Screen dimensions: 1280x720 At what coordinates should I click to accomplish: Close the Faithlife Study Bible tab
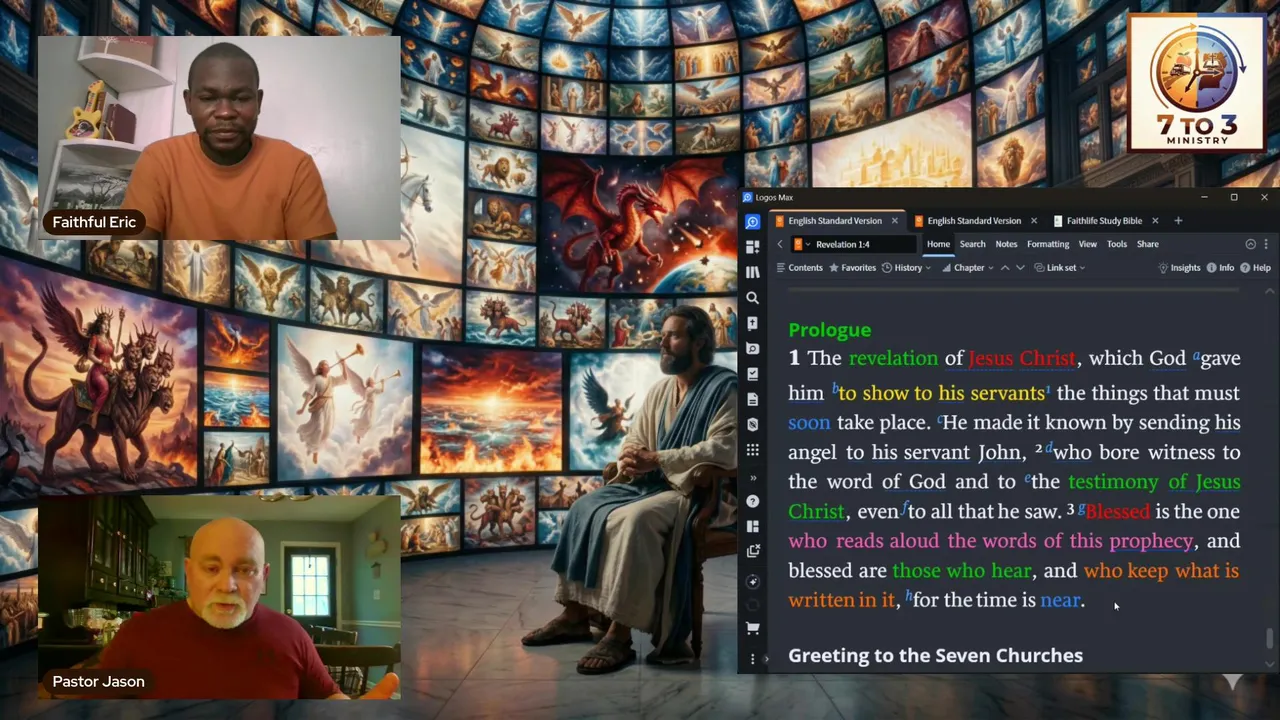click(x=1155, y=221)
